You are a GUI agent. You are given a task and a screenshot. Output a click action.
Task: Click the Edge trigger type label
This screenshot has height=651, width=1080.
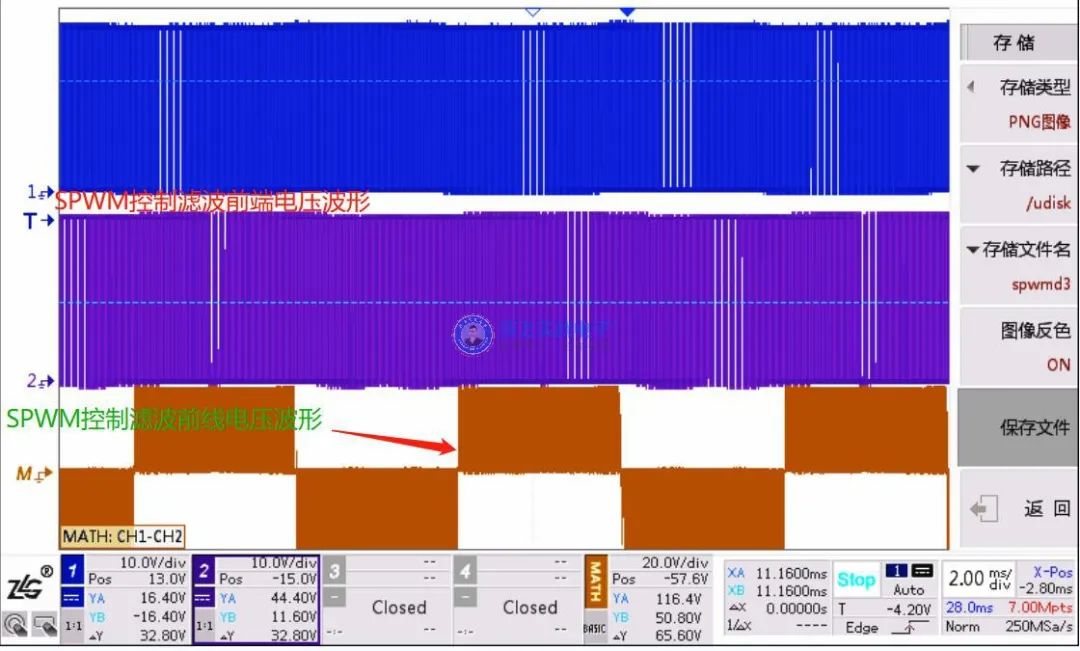click(862, 628)
